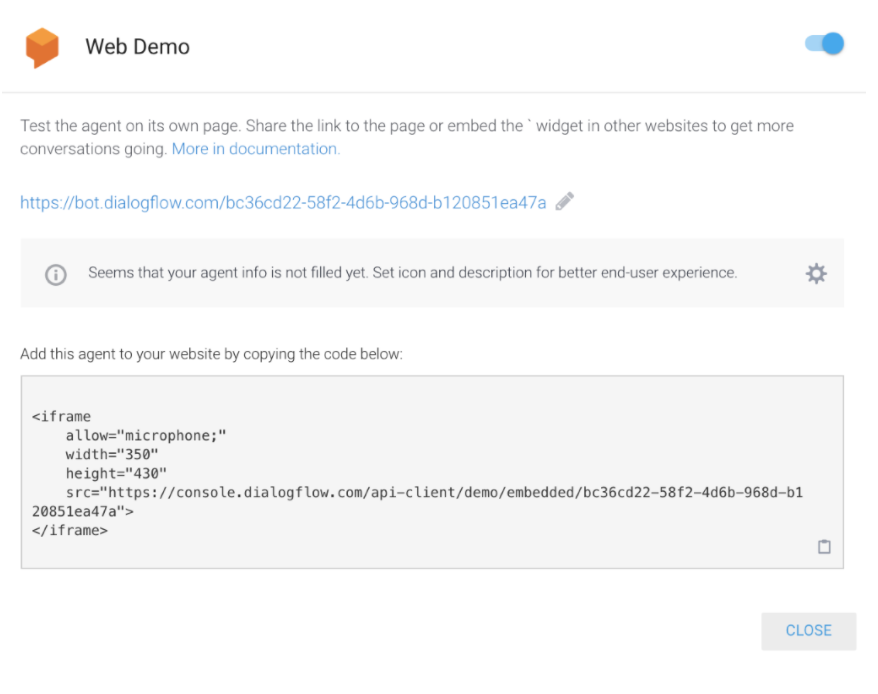Open agent settings via the gear icon
The width and height of the screenshot is (878, 694).
tap(816, 274)
